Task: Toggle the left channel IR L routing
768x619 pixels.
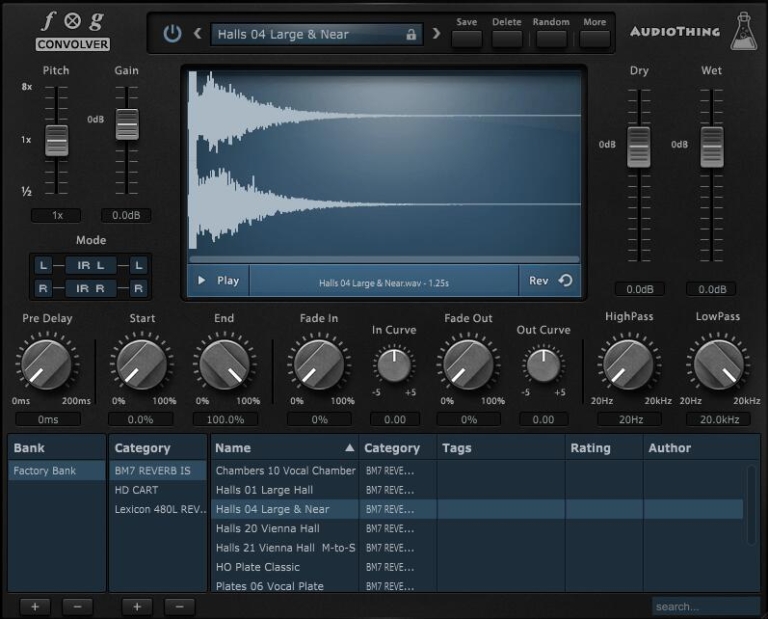Action: 91,265
